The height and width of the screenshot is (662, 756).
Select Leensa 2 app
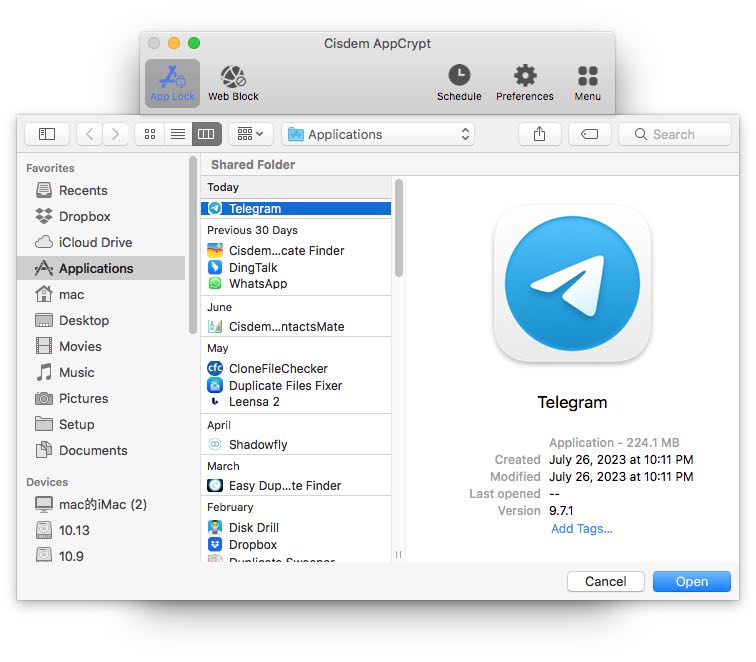(296, 402)
